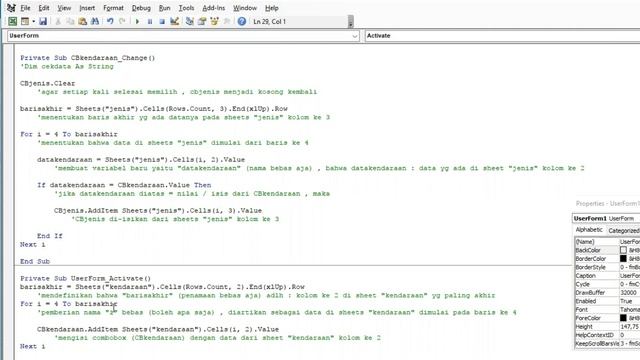Click the 'Private Sub UserForm_Activate()' line
Screen dimensions: 640x360
pos(85,278)
